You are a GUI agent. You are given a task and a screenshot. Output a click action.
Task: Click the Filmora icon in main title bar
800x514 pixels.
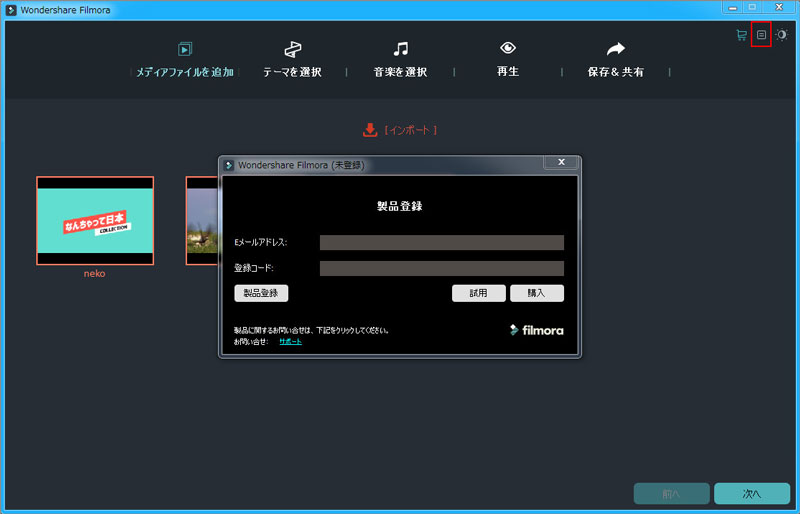click(x=11, y=10)
